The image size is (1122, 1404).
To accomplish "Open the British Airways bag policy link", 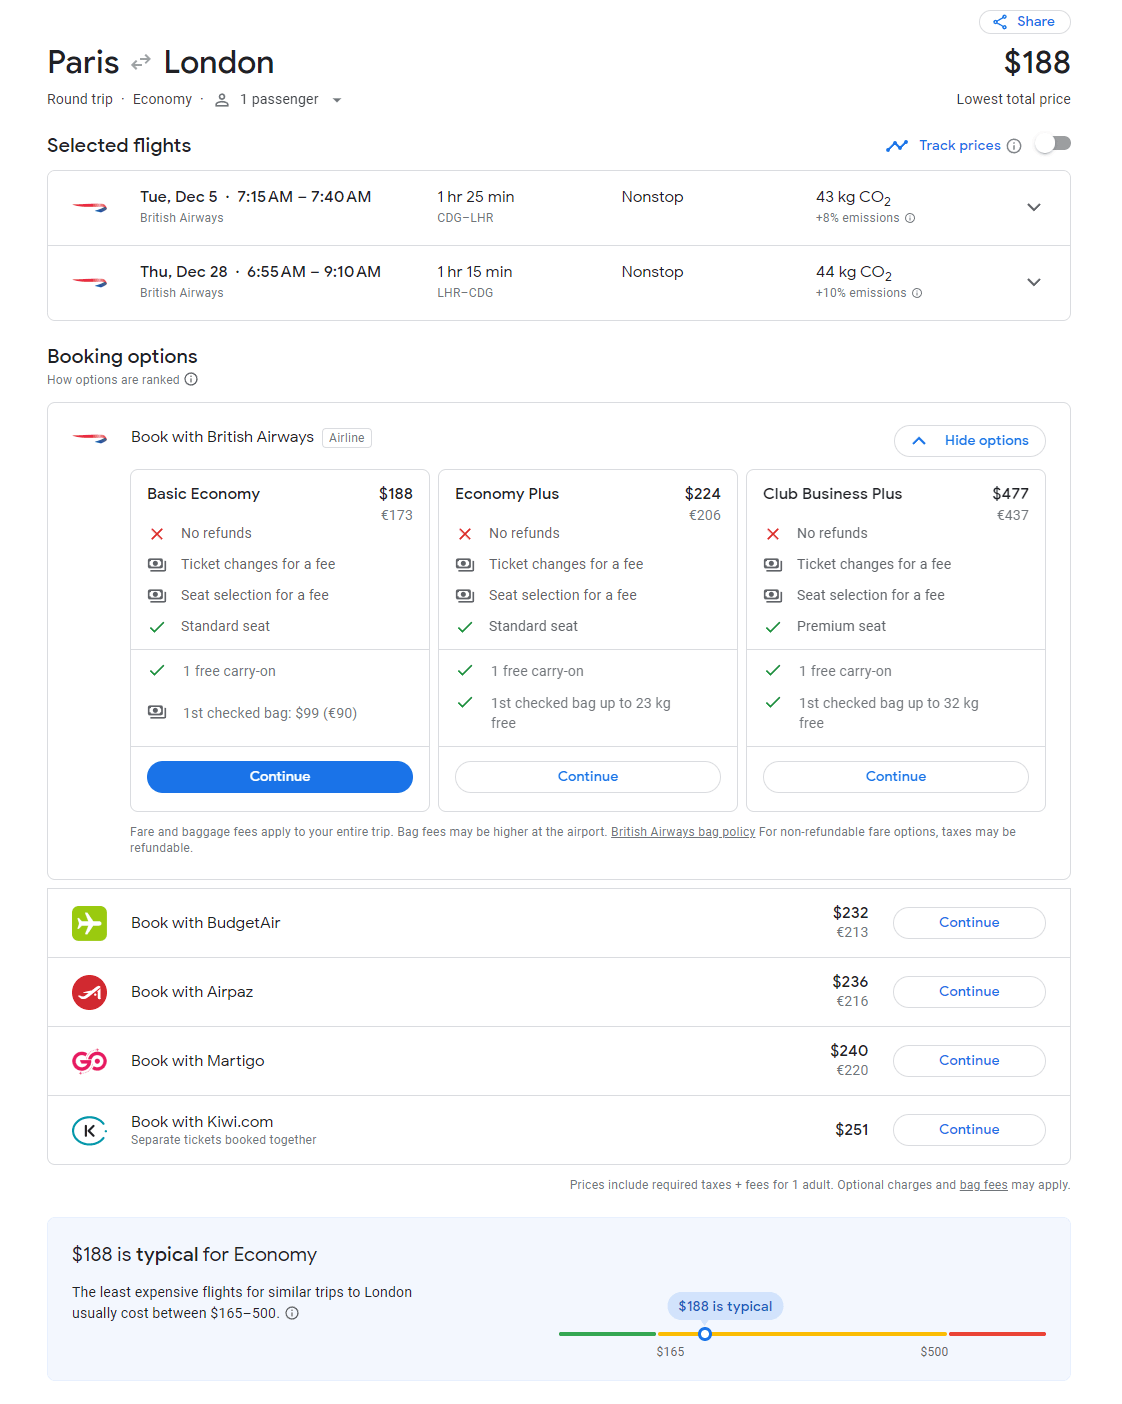I will click(683, 832).
